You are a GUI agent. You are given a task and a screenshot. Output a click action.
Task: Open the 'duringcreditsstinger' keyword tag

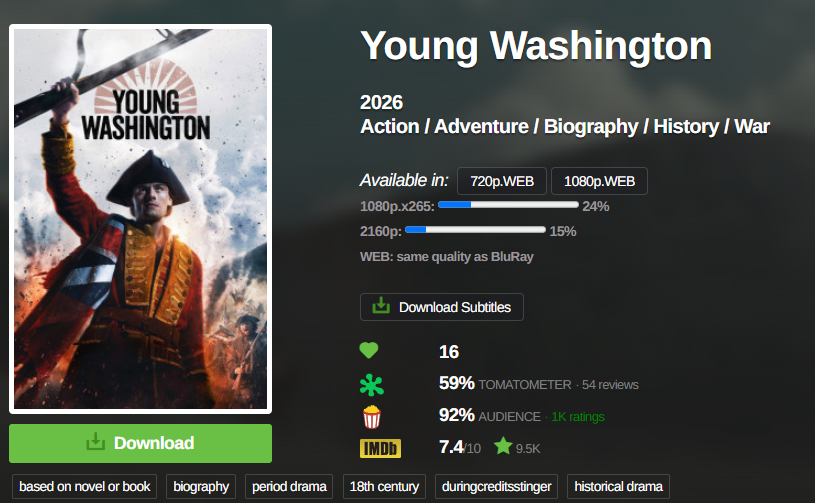496,486
